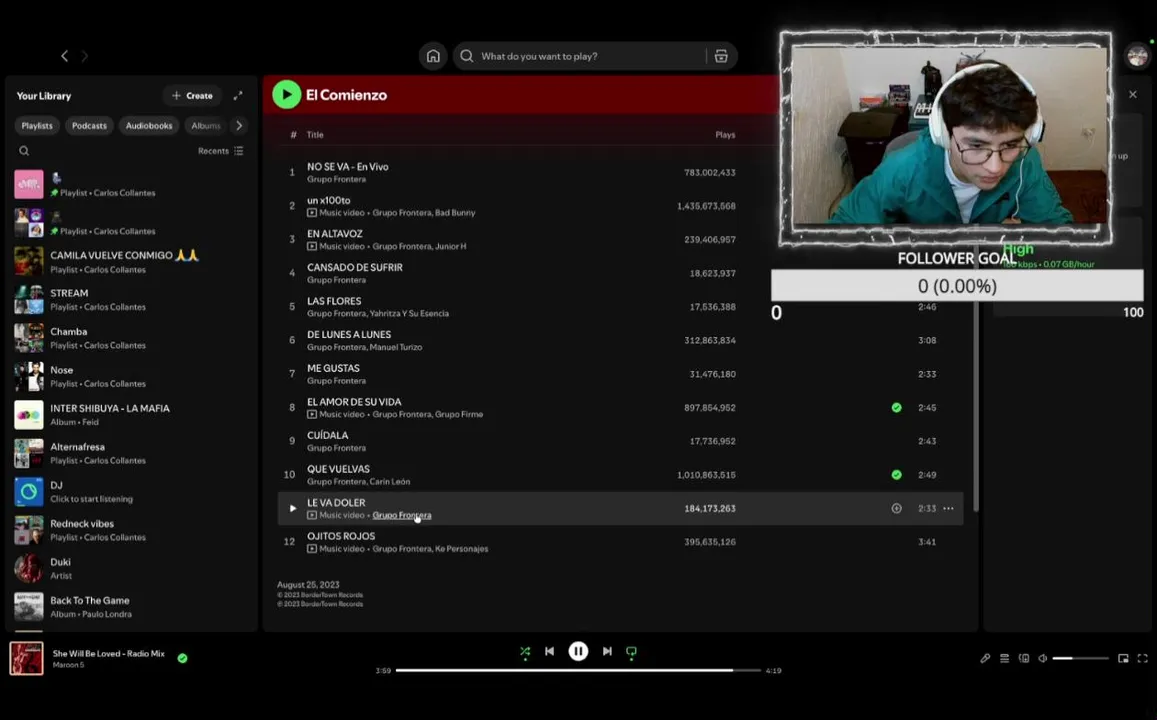Open the Redneck vibes playlist

[x=131, y=530]
